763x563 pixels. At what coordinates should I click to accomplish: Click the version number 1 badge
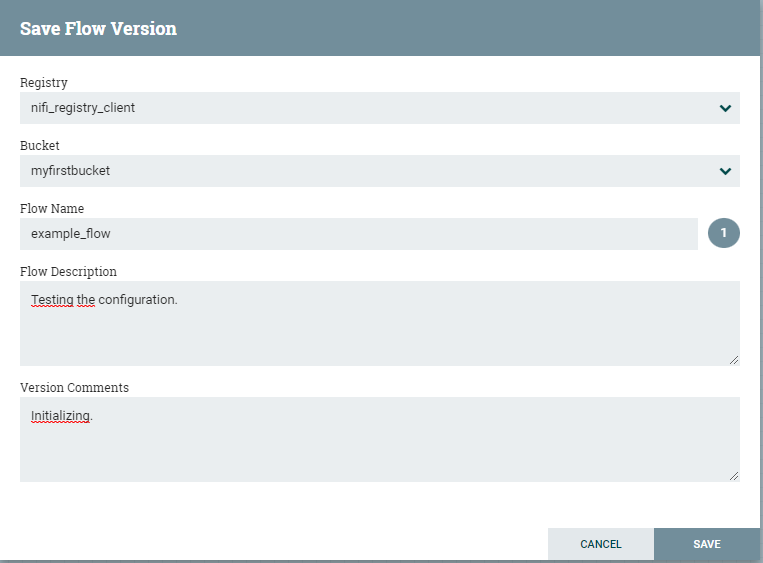724,234
